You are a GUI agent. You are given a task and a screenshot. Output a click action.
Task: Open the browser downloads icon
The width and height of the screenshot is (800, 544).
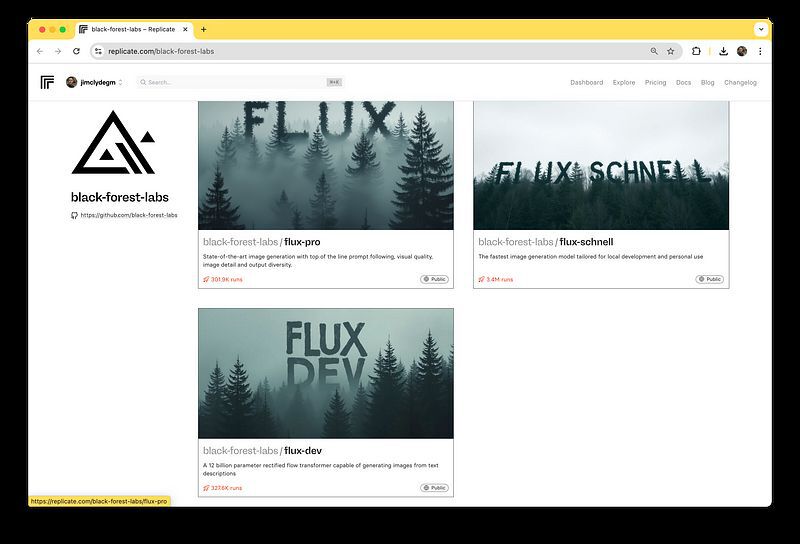point(723,51)
